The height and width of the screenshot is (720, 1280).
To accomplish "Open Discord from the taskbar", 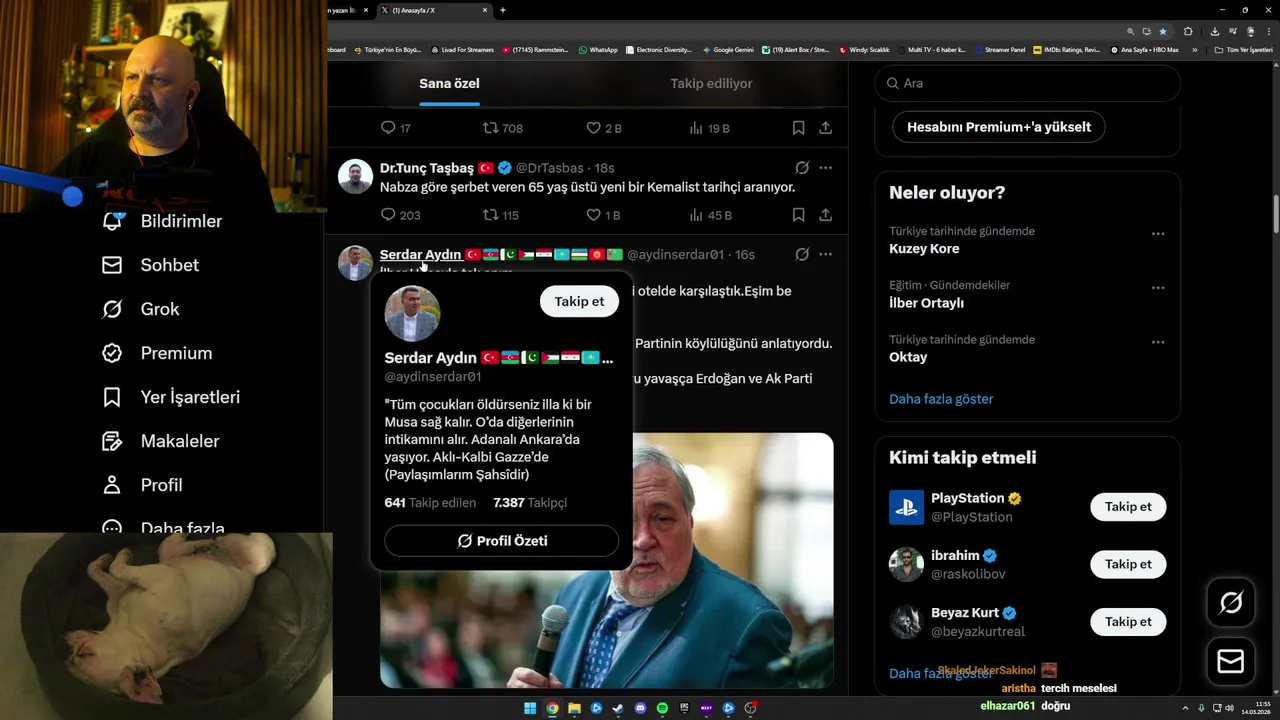I will click(x=640, y=708).
